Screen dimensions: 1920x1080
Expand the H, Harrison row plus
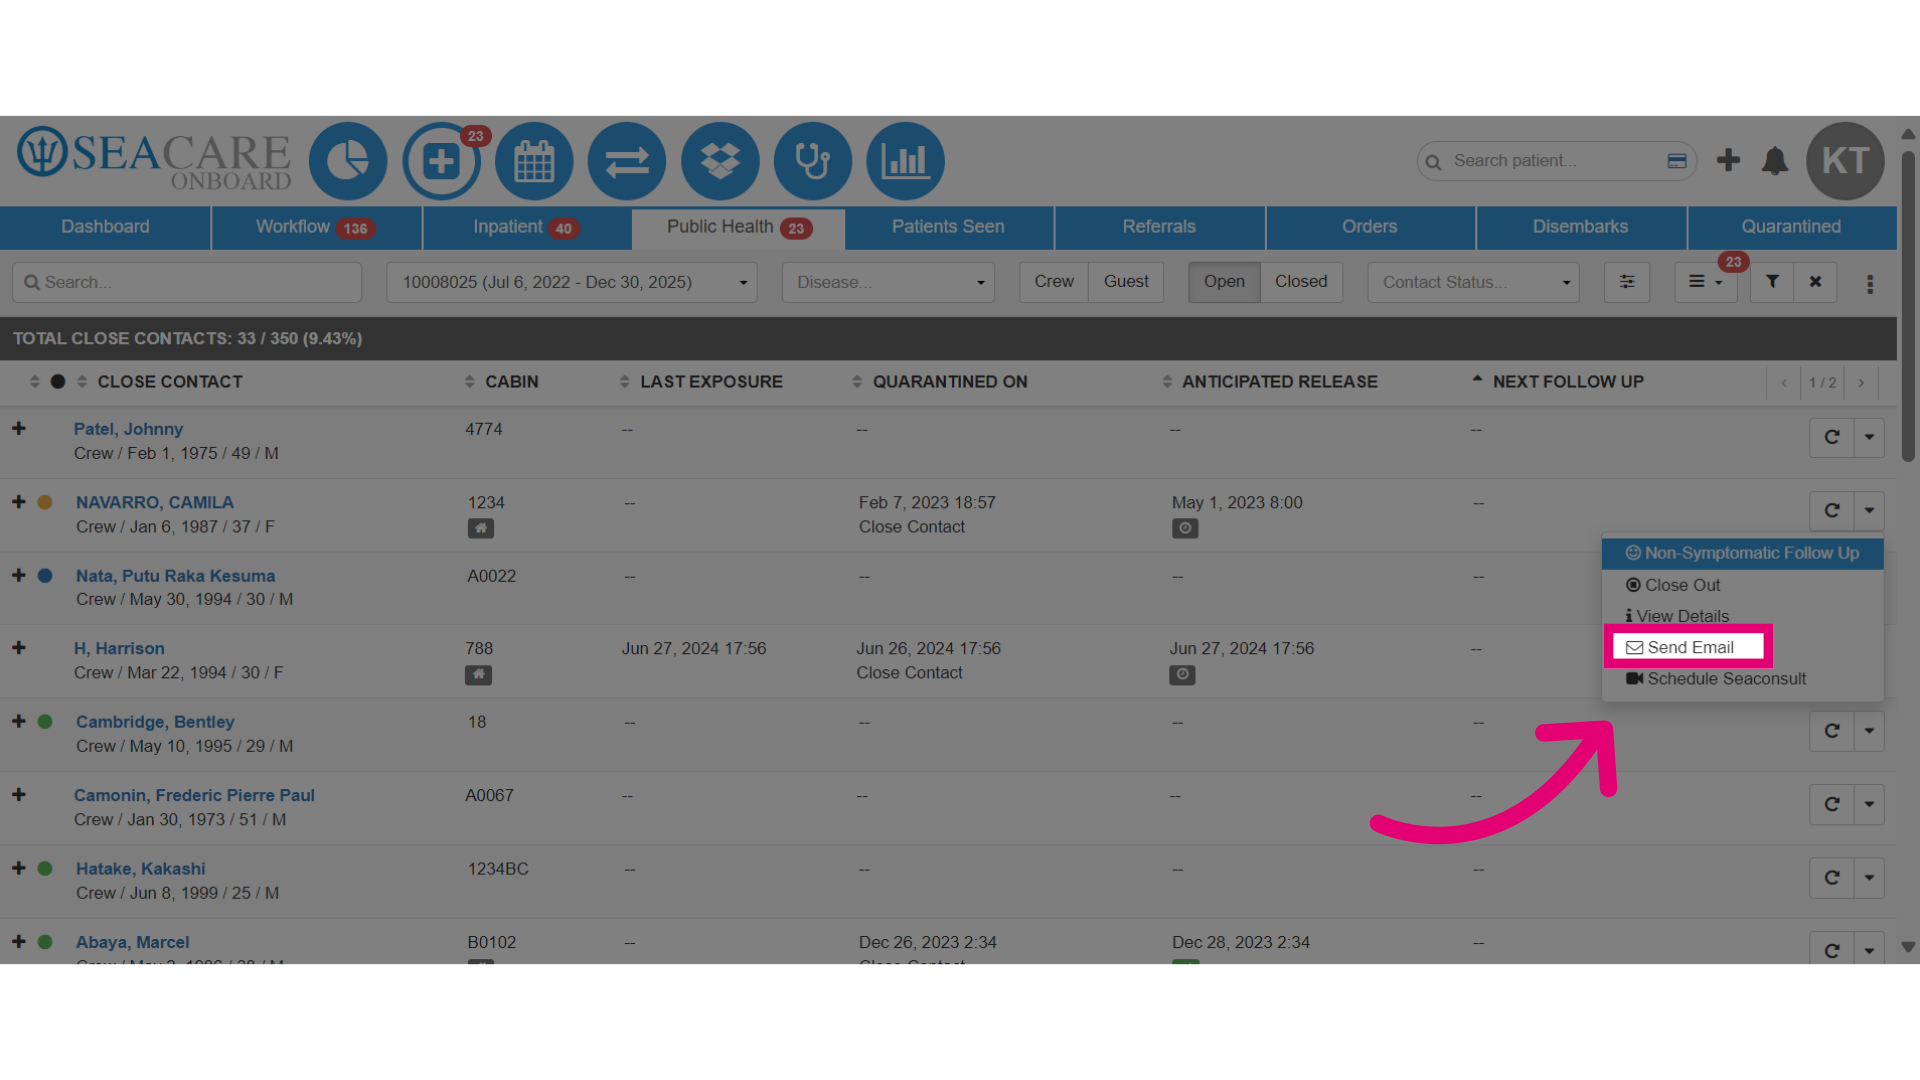tap(18, 648)
